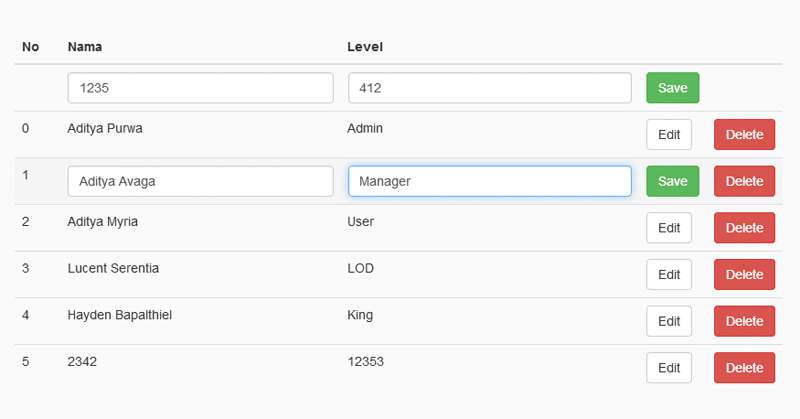Edit the Aditya Myria row

point(669,228)
